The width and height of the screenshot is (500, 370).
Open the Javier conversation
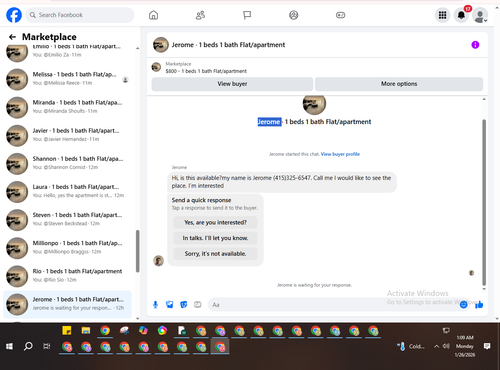pyautogui.click(x=68, y=135)
